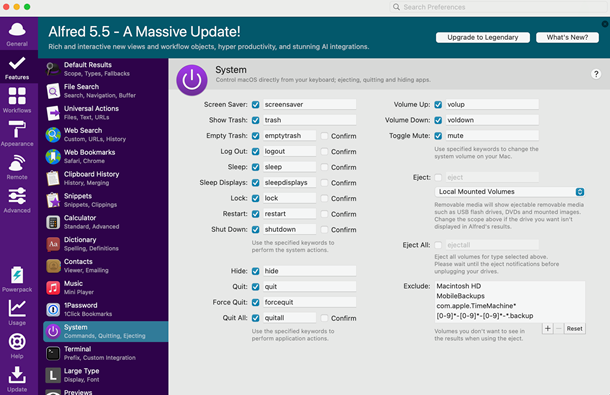Select 1Password feature
This screenshot has width=610, height=395.
tap(105, 309)
